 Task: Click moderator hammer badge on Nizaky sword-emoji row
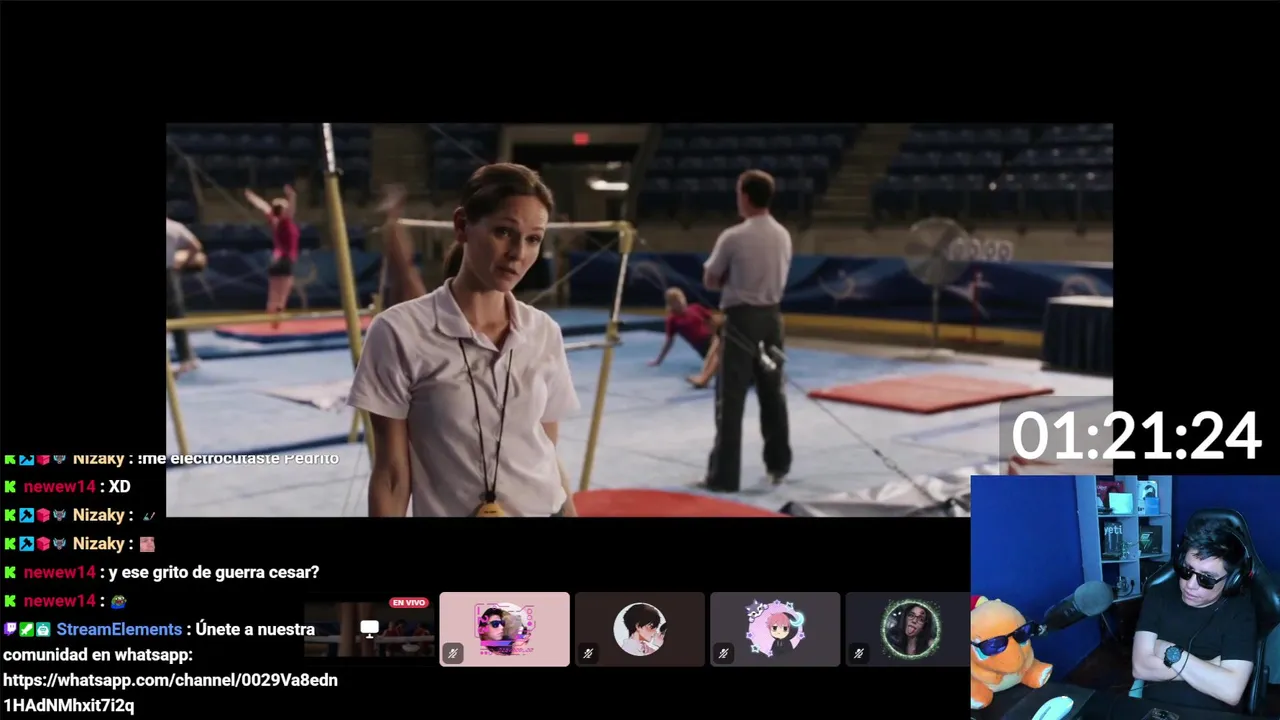coord(27,516)
